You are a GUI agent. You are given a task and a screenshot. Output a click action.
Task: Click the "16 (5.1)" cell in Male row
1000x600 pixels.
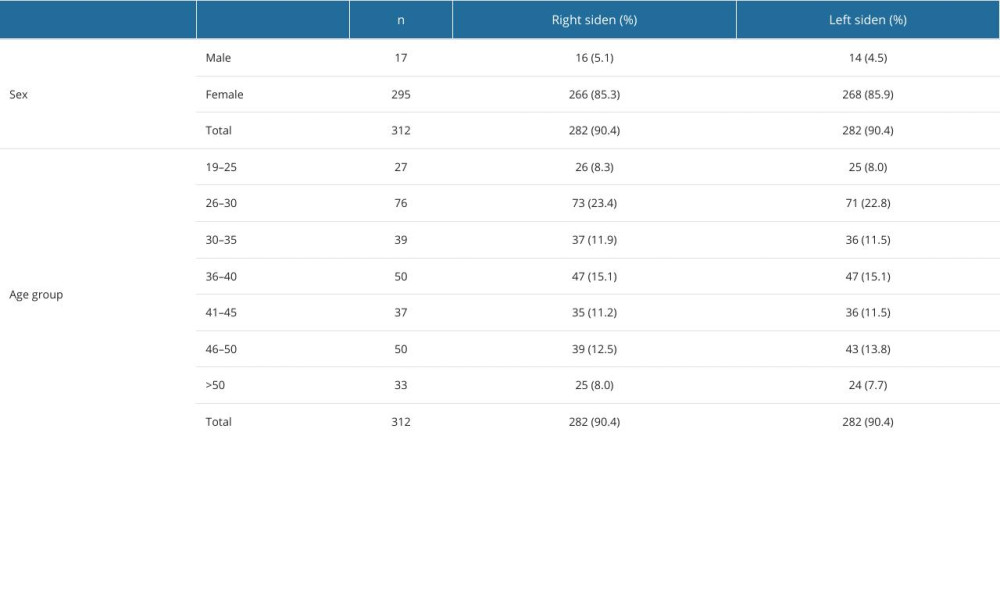(594, 58)
